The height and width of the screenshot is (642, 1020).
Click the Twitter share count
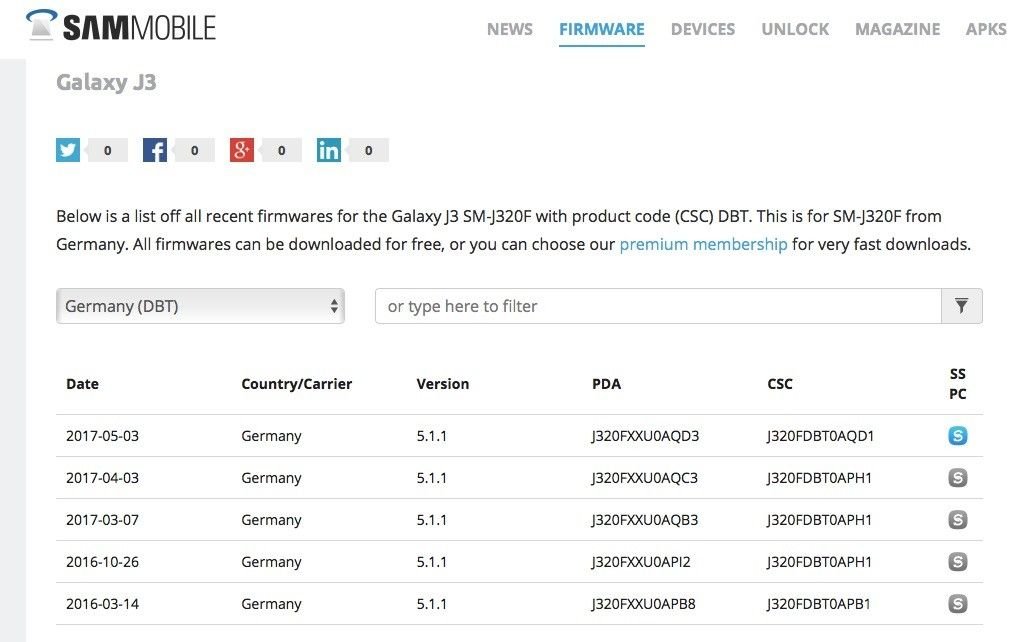(107, 150)
